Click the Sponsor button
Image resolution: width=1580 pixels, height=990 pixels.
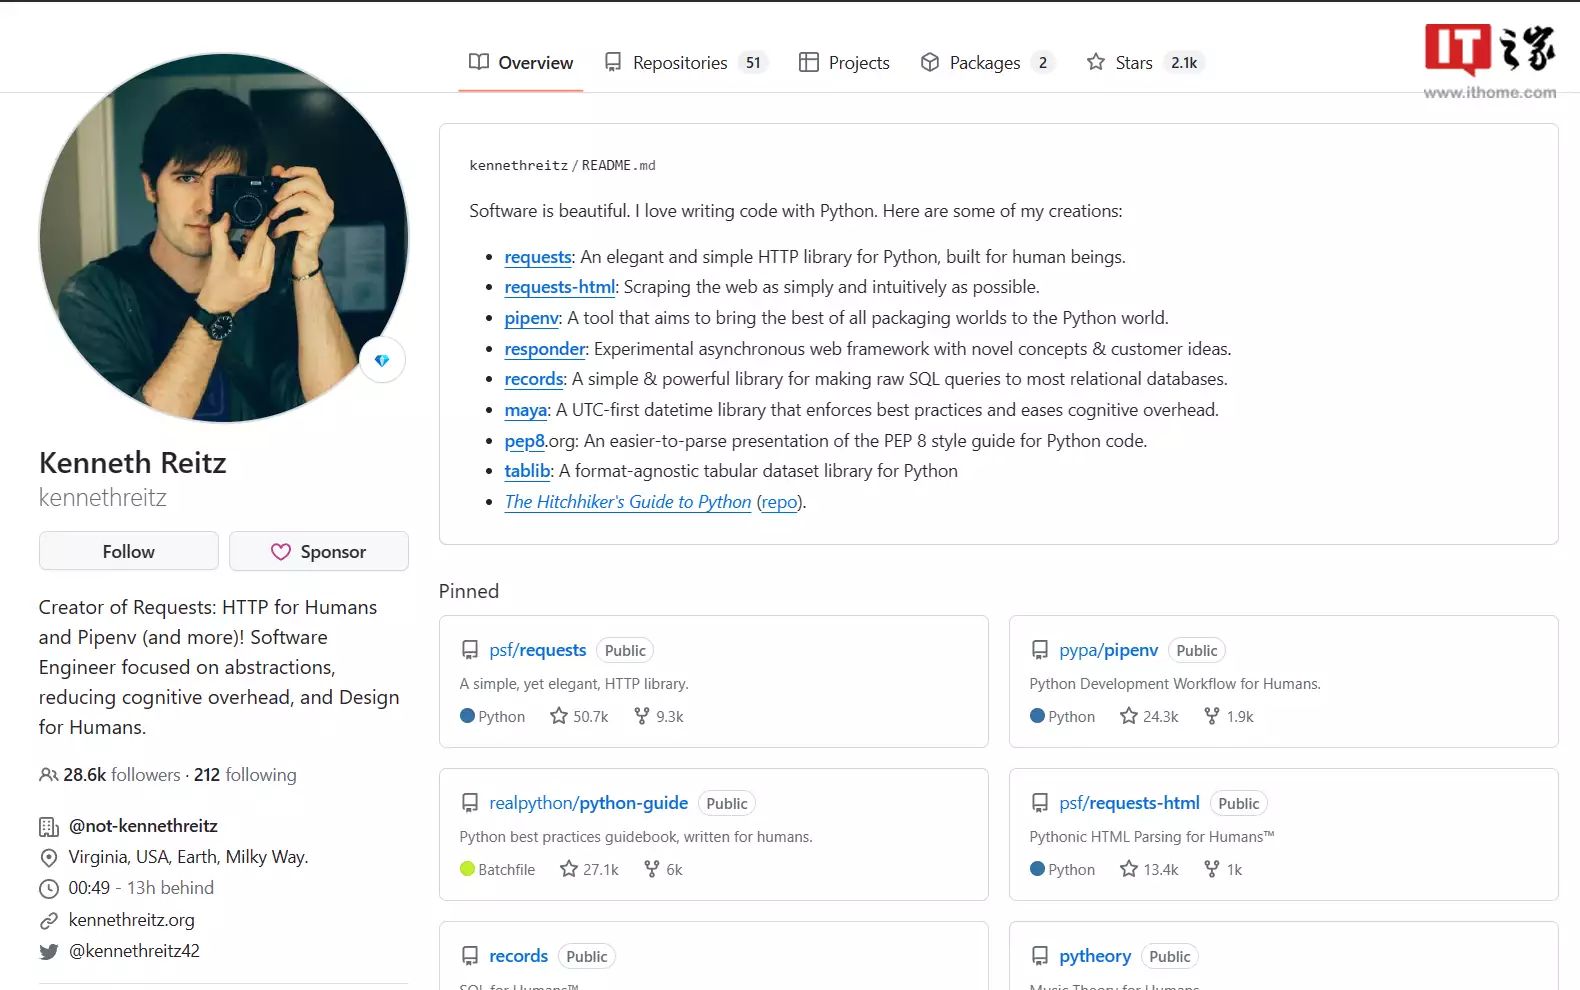pyautogui.click(x=319, y=551)
